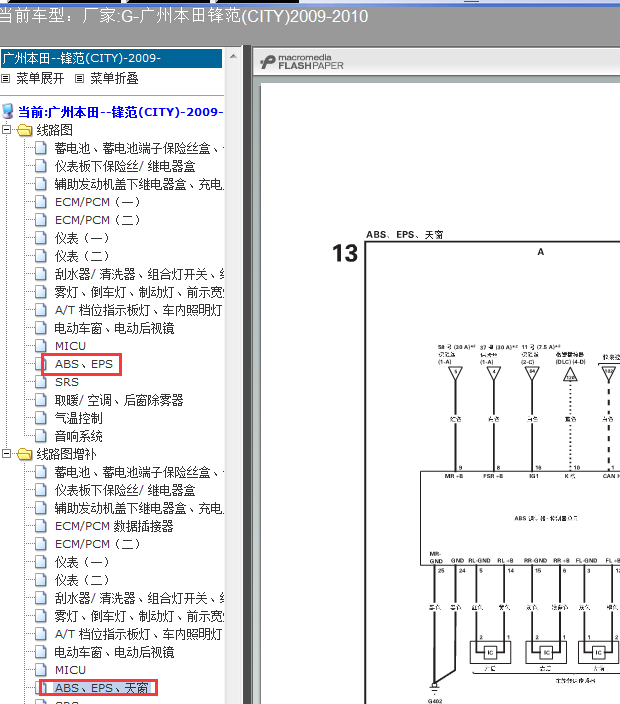Click page icon of MICU under 线路图增补

(41, 670)
